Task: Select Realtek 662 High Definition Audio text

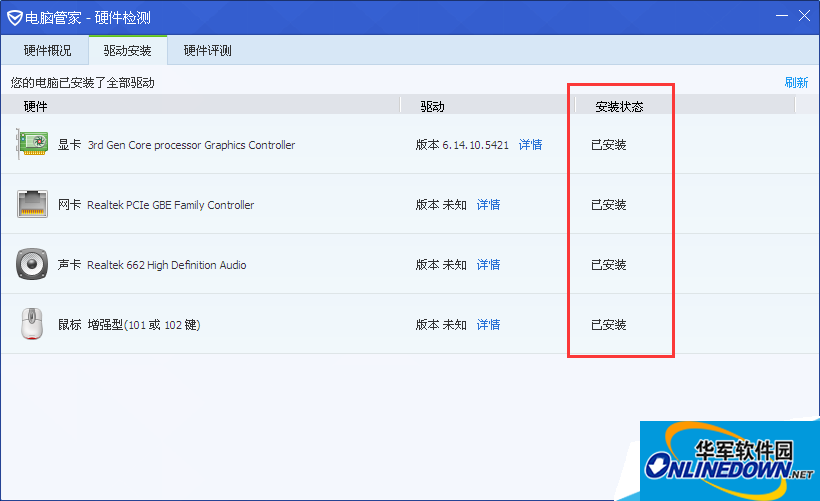Action: (166, 265)
